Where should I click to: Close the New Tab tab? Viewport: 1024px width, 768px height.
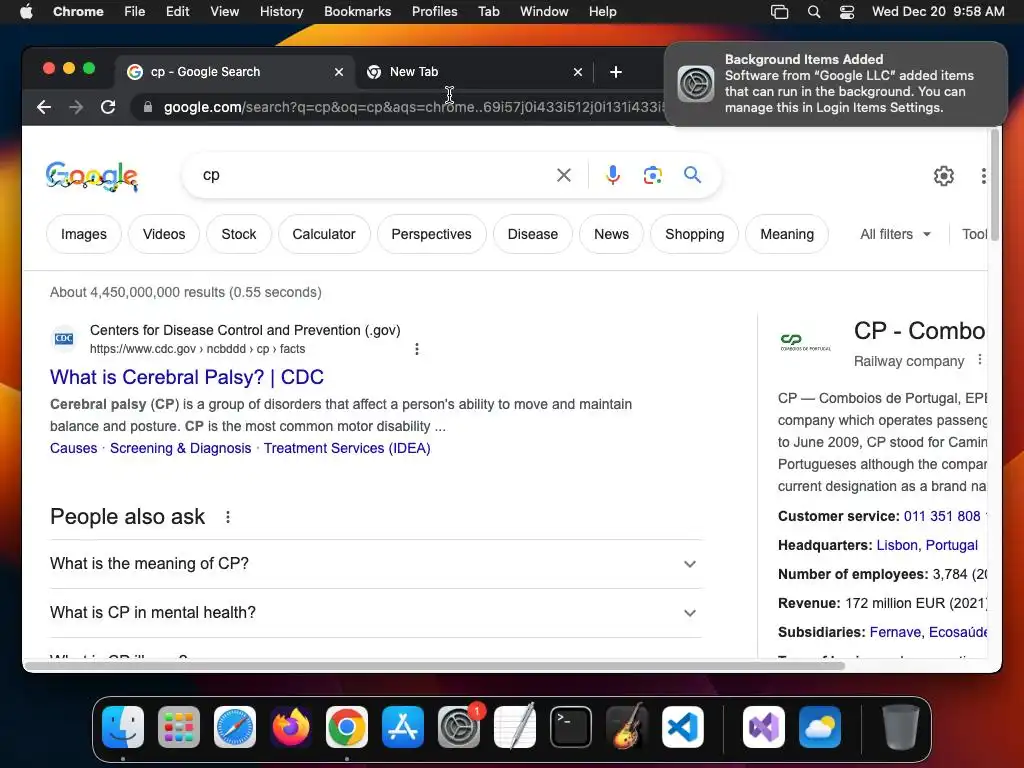(x=577, y=72)
